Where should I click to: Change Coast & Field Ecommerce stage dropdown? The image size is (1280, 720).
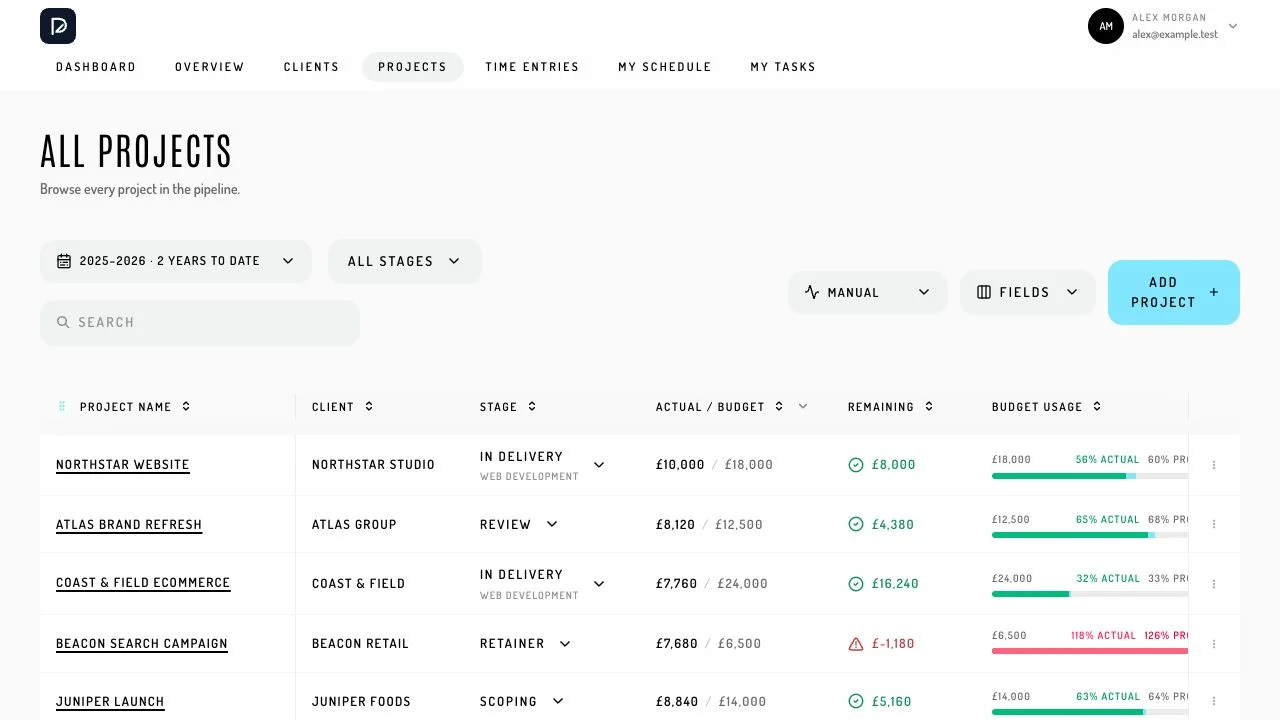543,584
